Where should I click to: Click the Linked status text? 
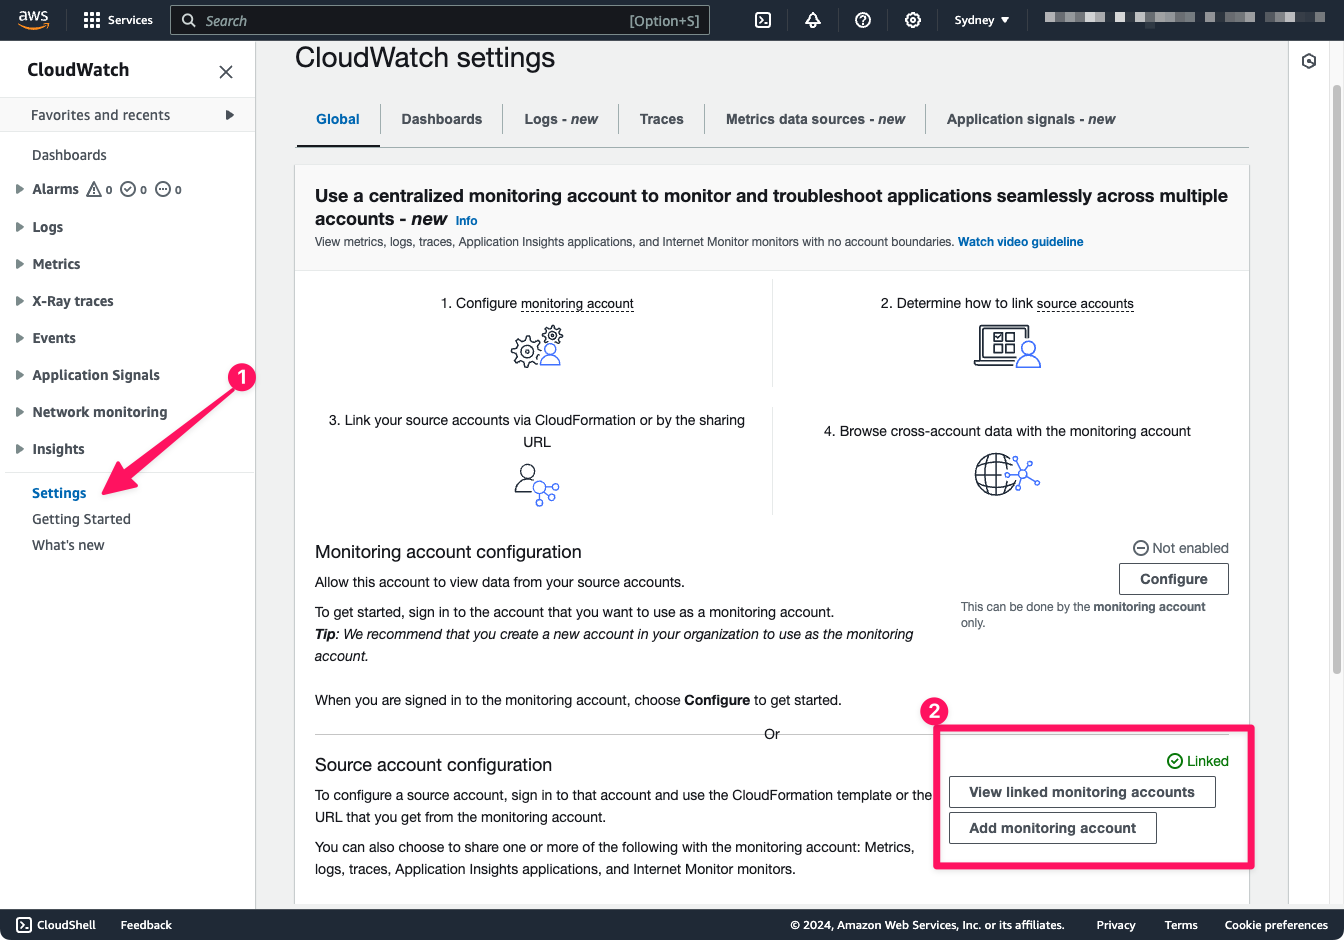click(1207, 761)
